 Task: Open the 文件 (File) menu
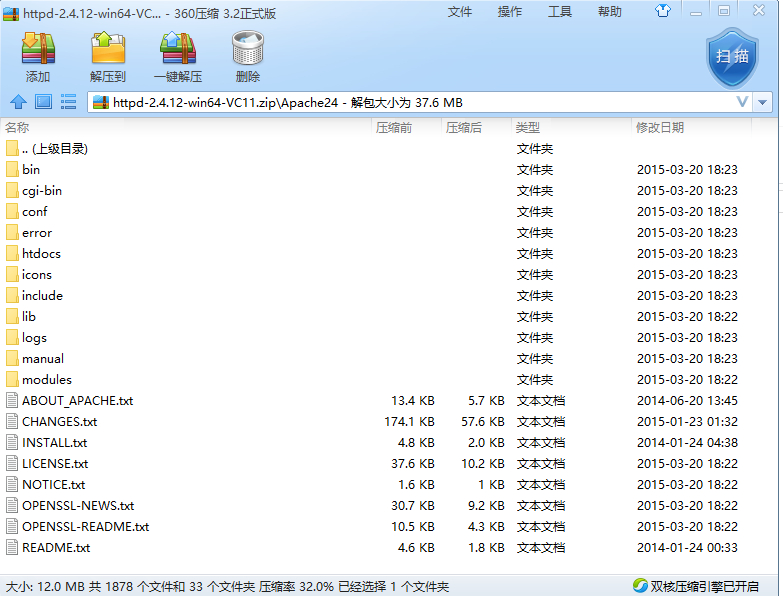coord(459,11)
